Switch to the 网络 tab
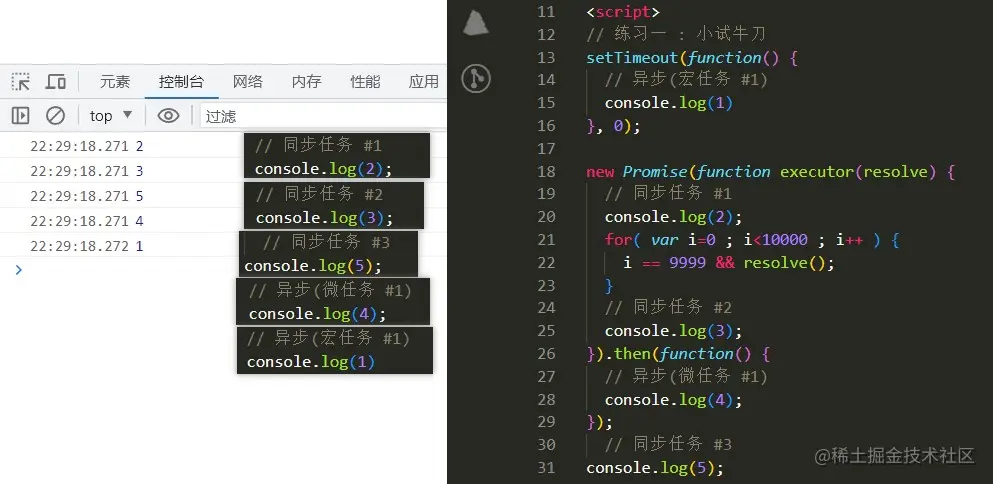 click(x=248, y=82)
